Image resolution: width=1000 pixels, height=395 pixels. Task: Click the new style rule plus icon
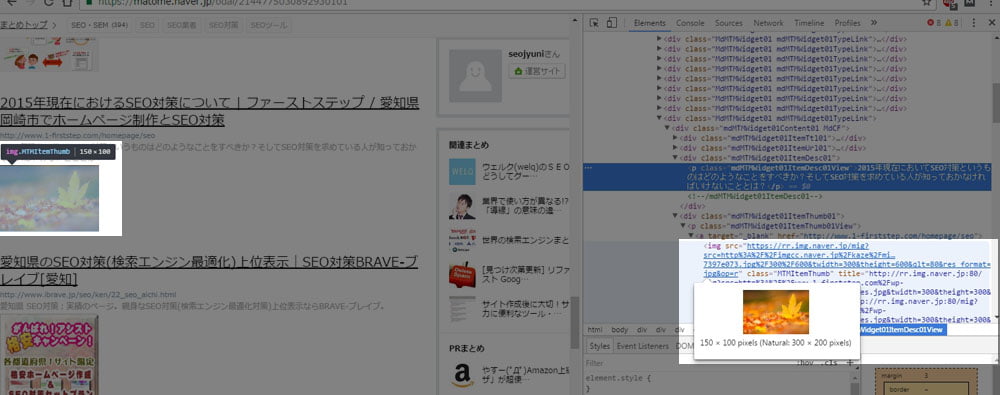849,362
